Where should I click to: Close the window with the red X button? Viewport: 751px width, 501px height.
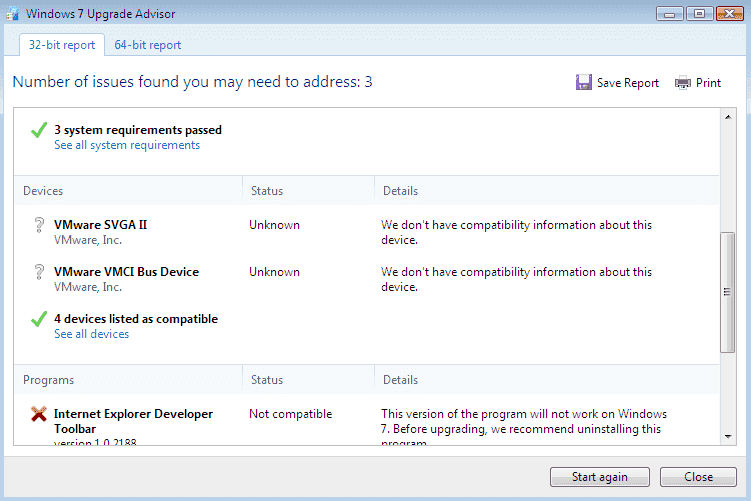[x=730, y=14]
